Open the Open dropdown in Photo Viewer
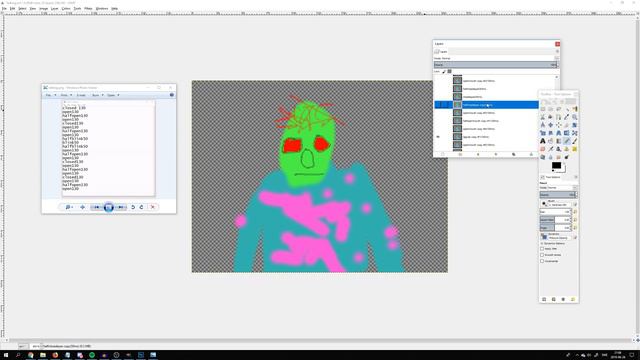640x360 pixels. coord(113,95)
